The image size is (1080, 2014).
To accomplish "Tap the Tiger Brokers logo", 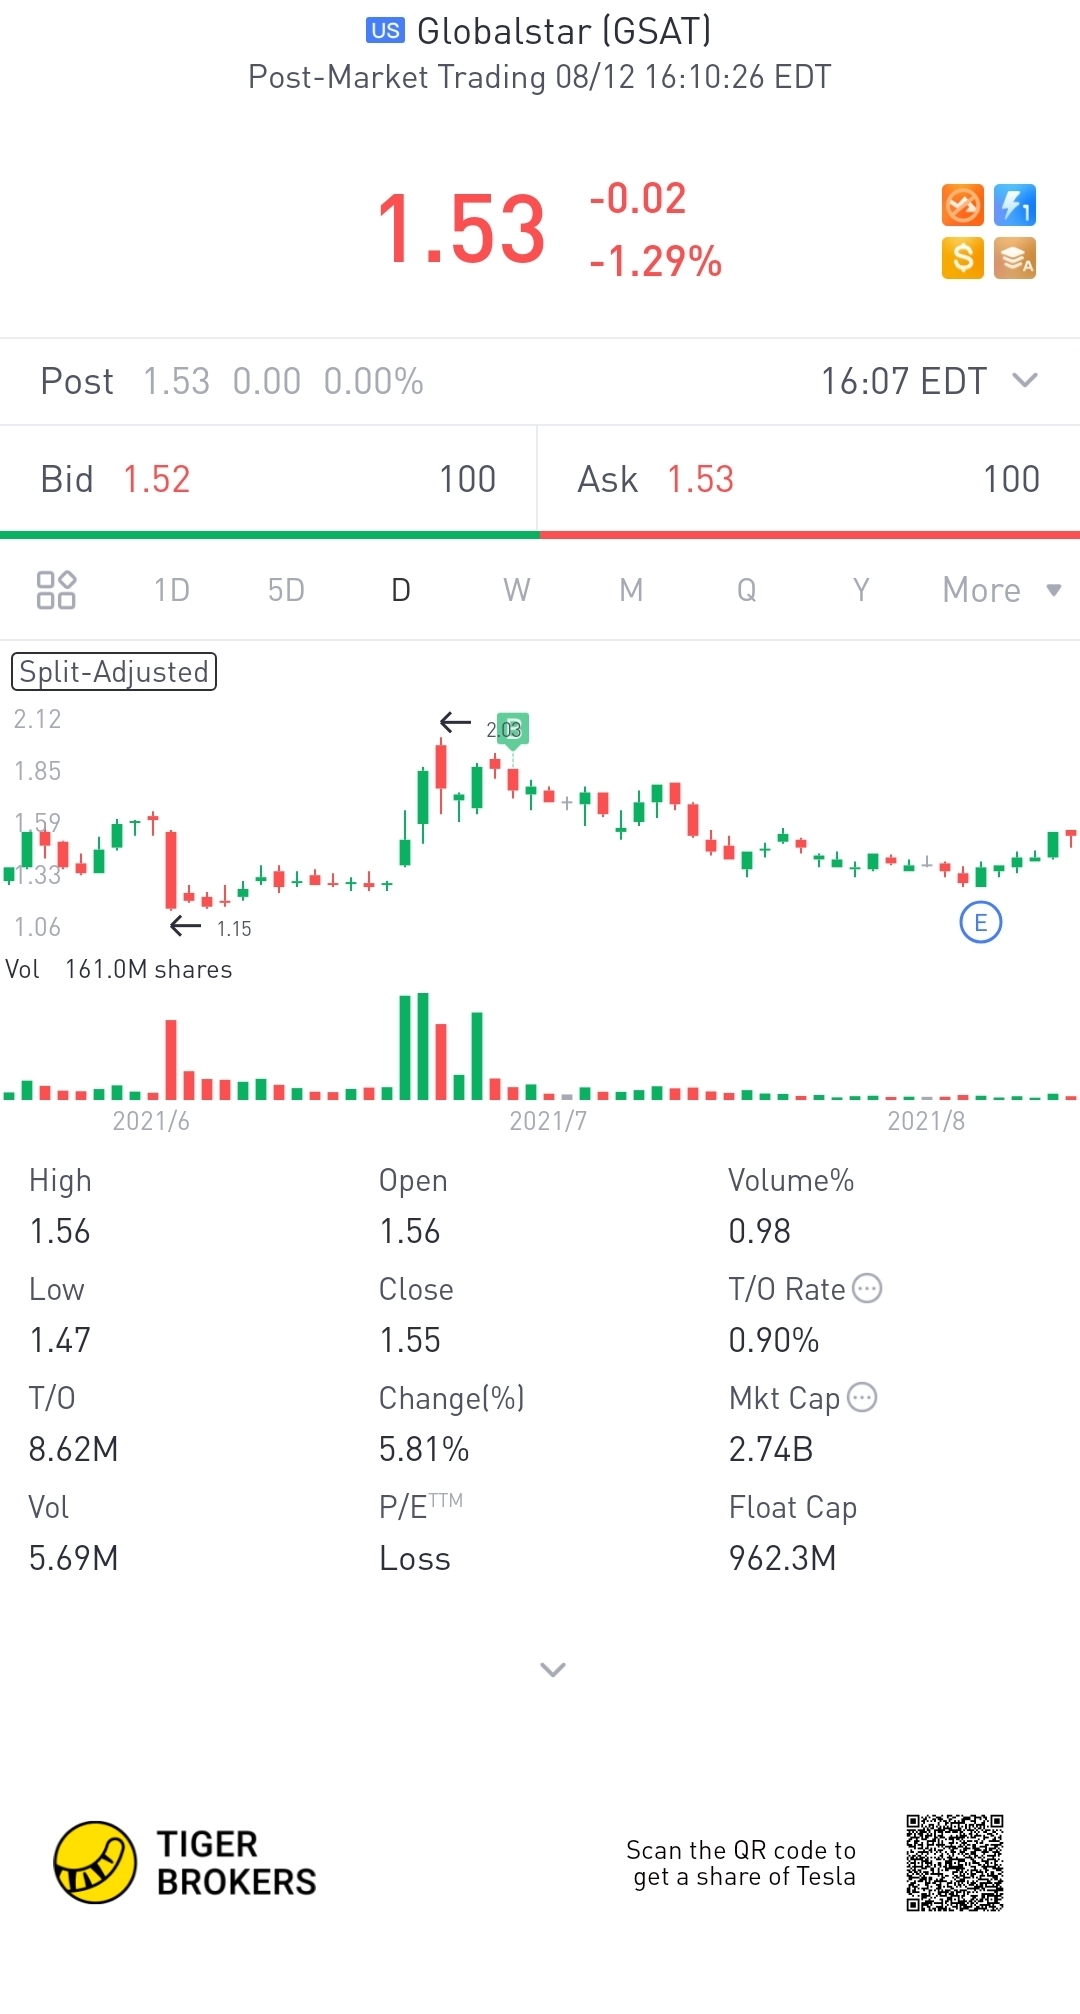I will pyautogui.click(x=185, y=1862).
